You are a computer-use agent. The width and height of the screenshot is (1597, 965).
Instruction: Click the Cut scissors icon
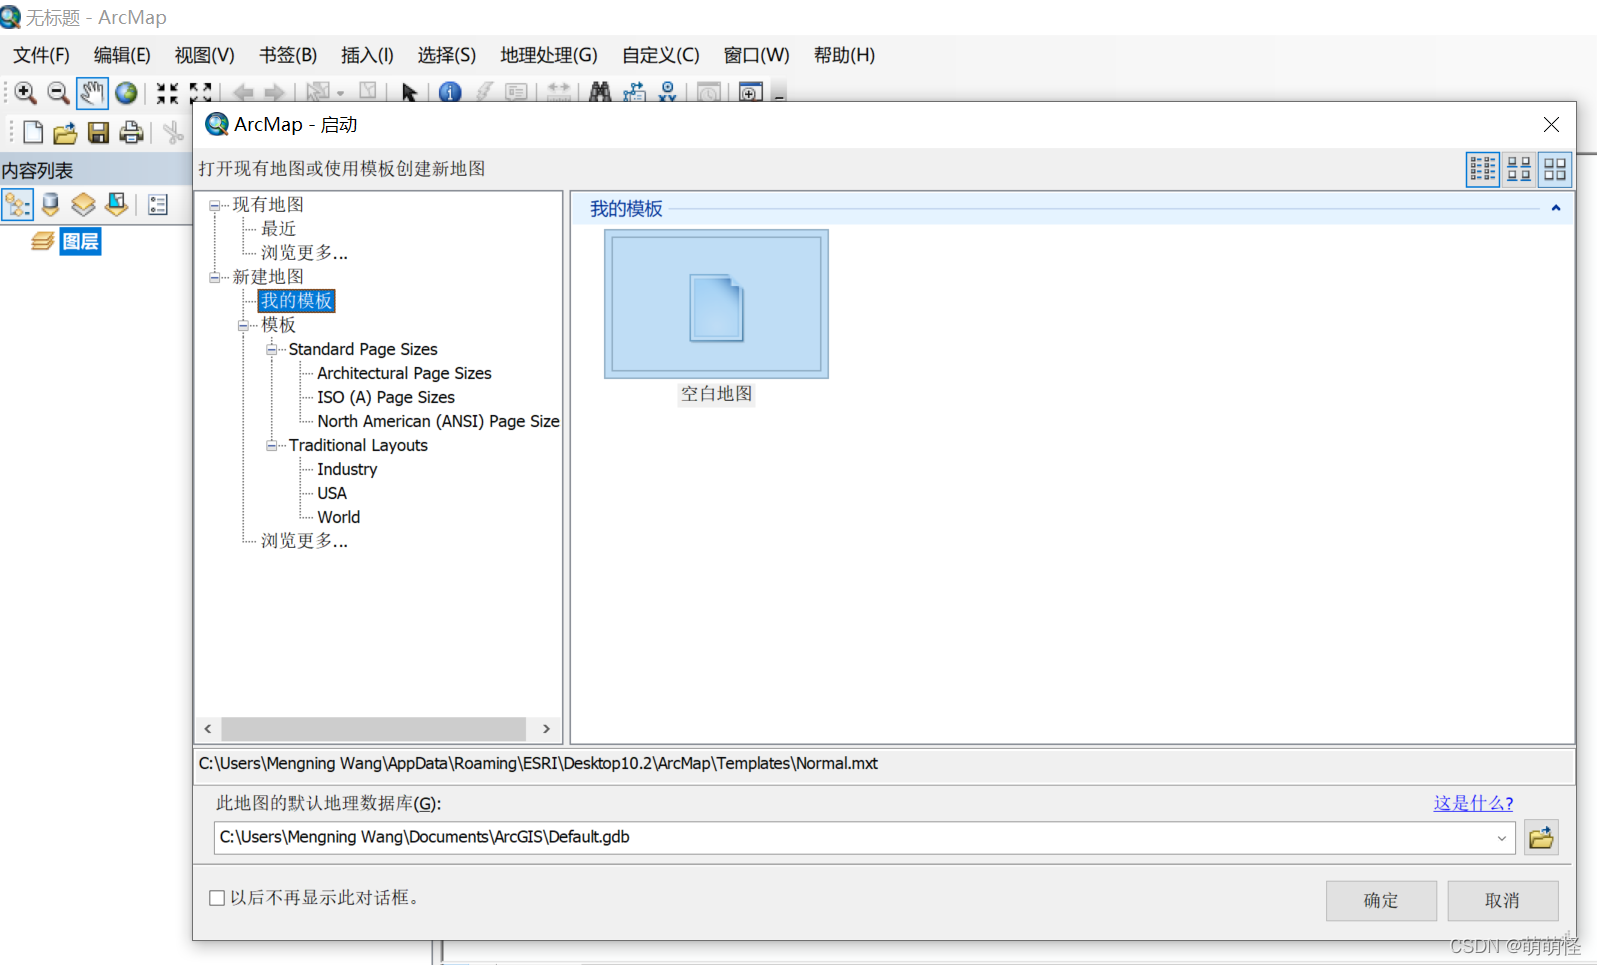pos(173,132)
